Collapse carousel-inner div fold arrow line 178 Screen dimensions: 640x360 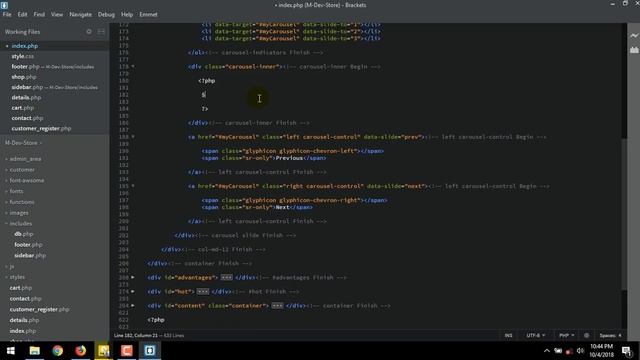click(x=133, y=66)
